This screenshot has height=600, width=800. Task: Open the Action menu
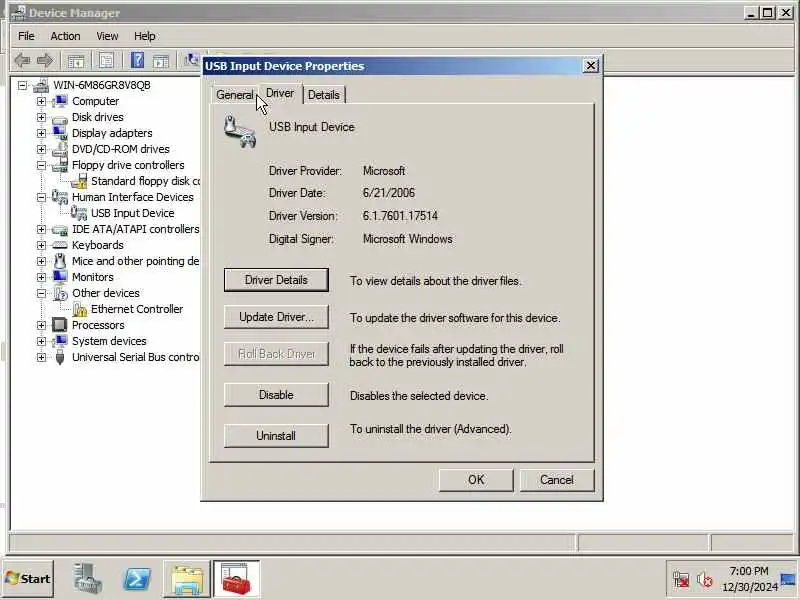(x=65, y=36)
